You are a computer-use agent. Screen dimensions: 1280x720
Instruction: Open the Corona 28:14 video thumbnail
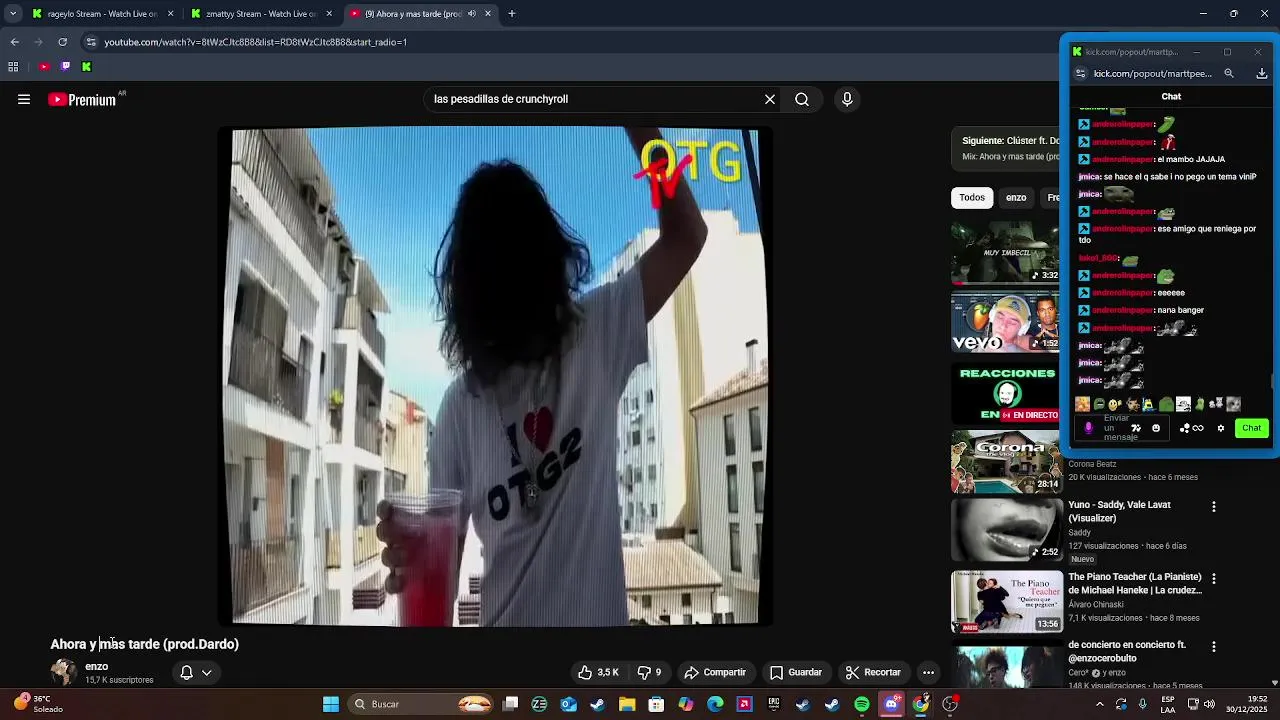(x=1005, y=462)
